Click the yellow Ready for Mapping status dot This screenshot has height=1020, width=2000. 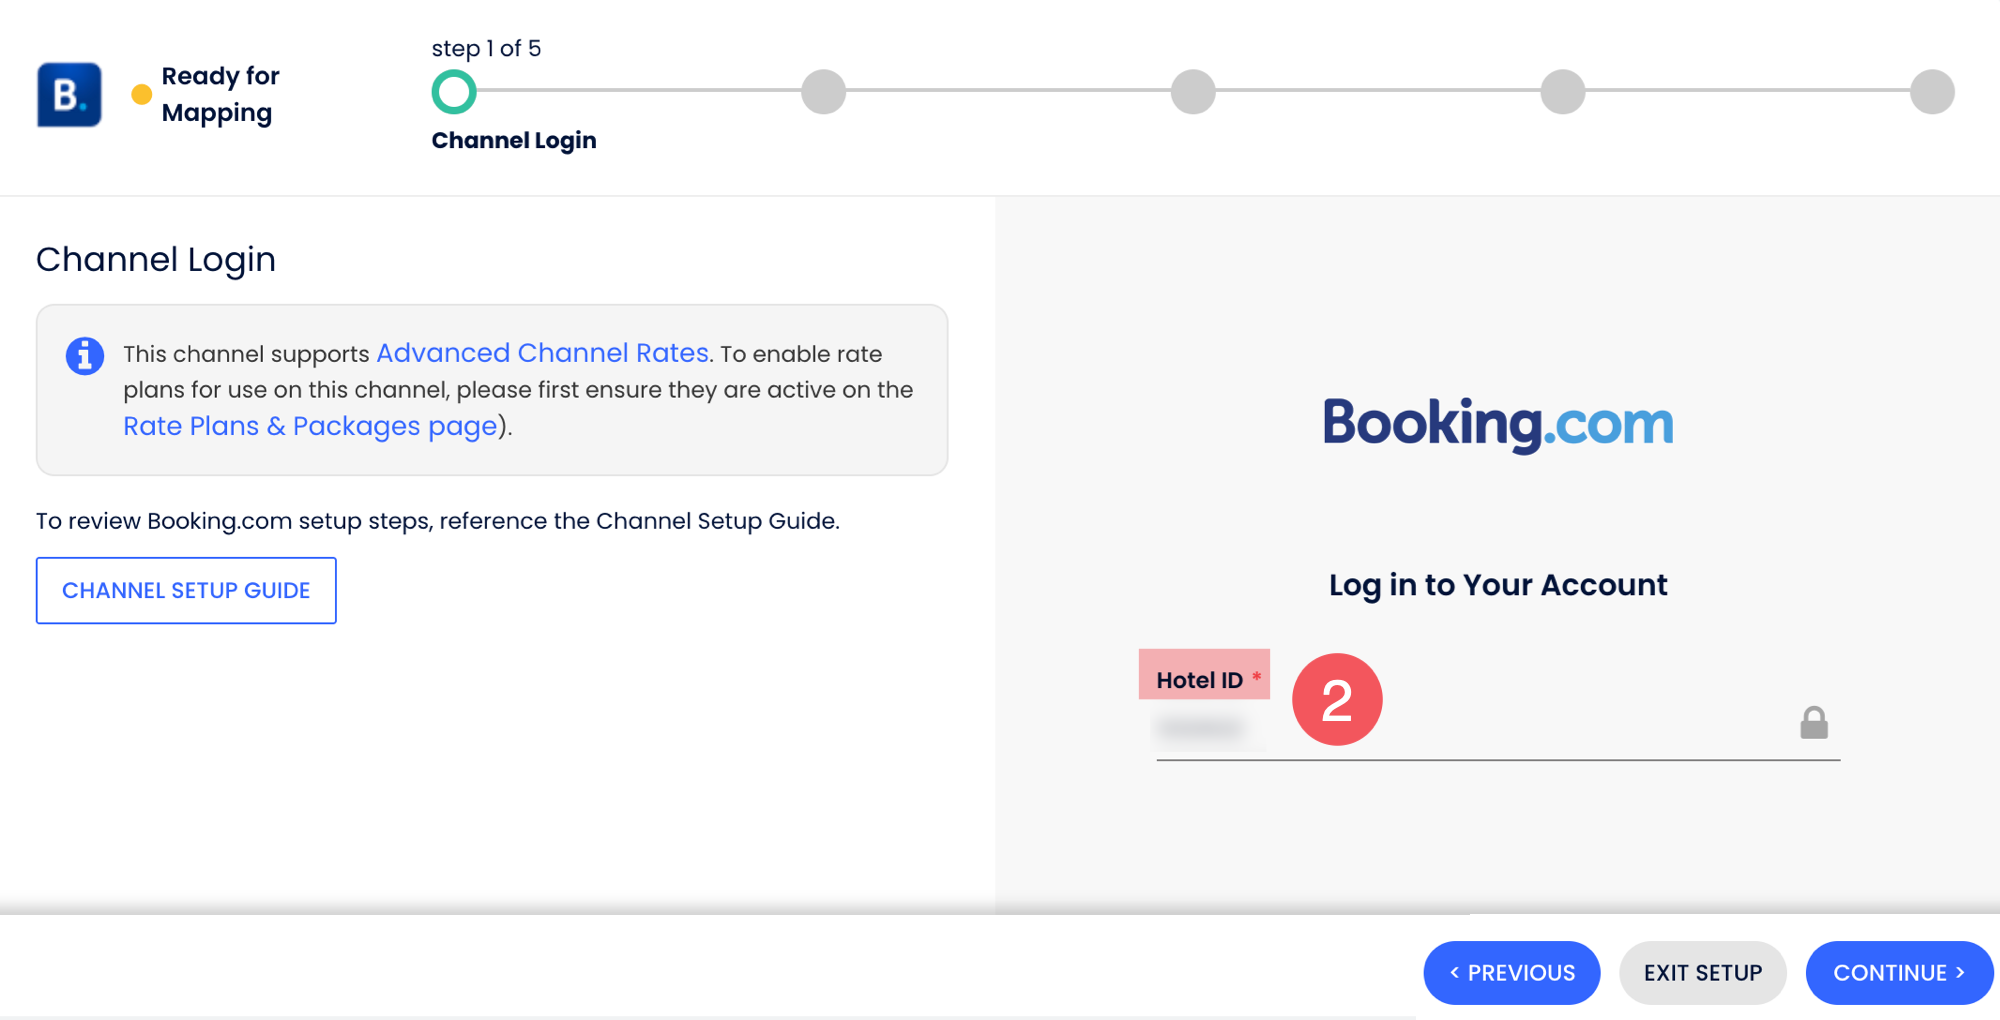tap(142, 95)
